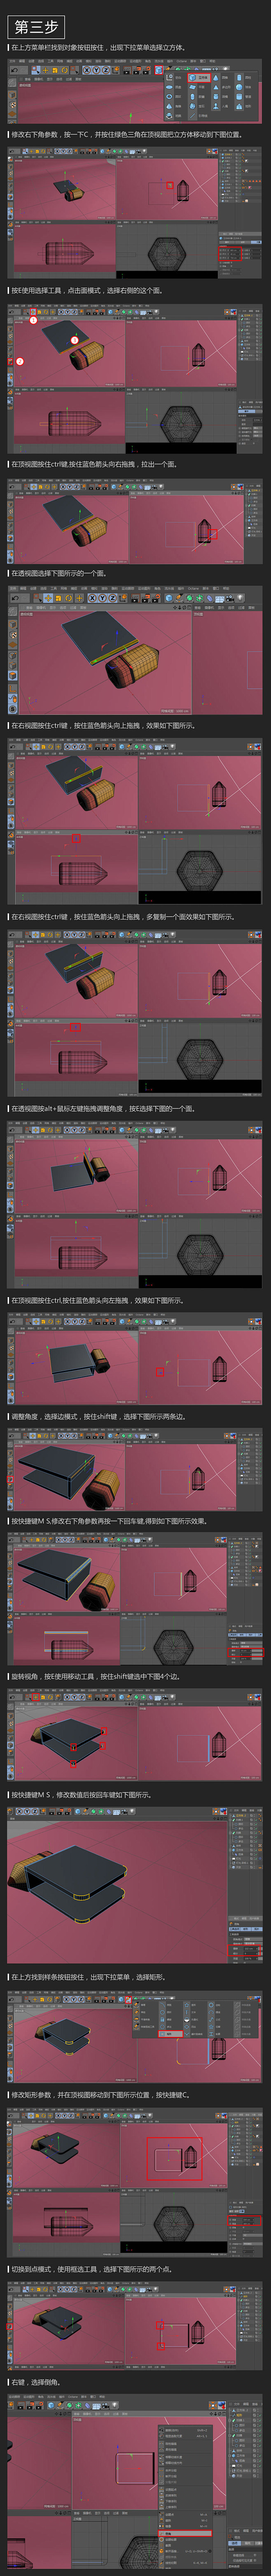Toggle Y axis lock in the large perspective-view screenshot toolbar
The width and height of the screenshot is (271, 2576).
(x=103, y=598)
